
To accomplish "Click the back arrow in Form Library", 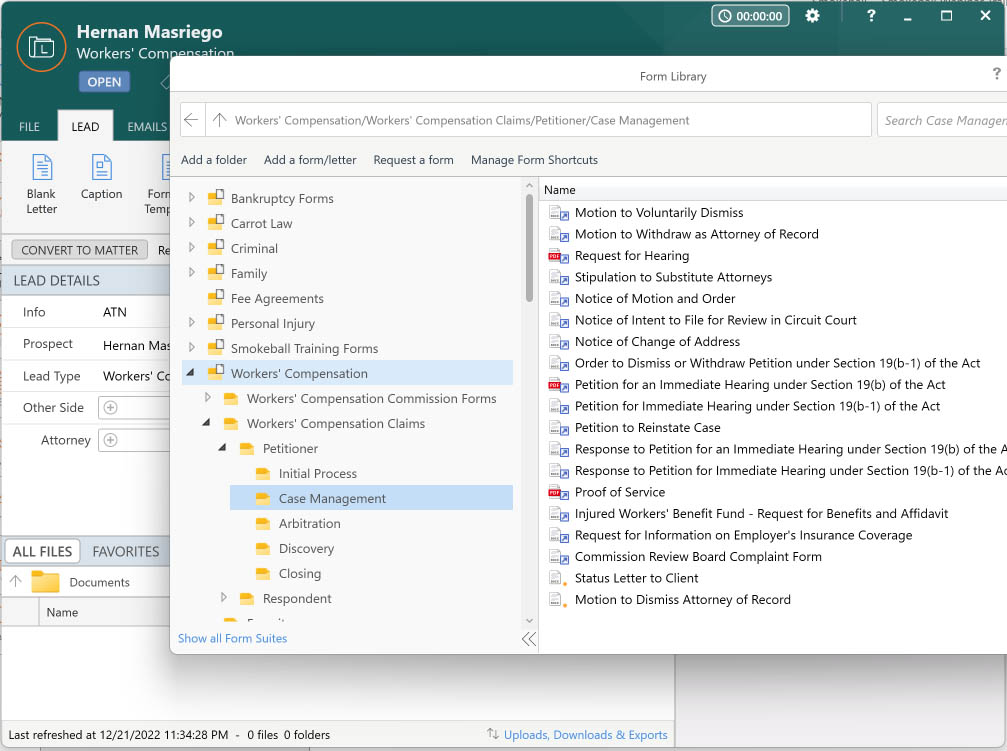I will tap(191, 119).
